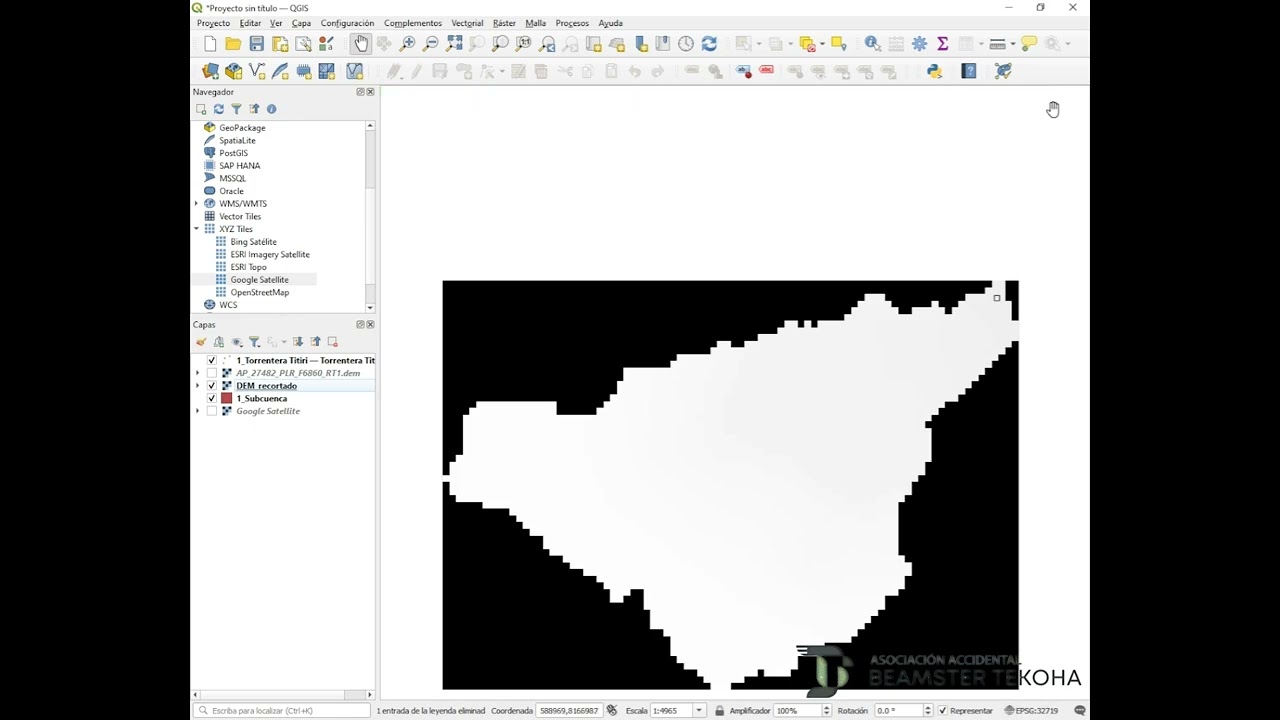Viewport: 1280px width, 720px height.
Task: Open Statistical Summary sigma icon
Action: click(x=942, y=44)
